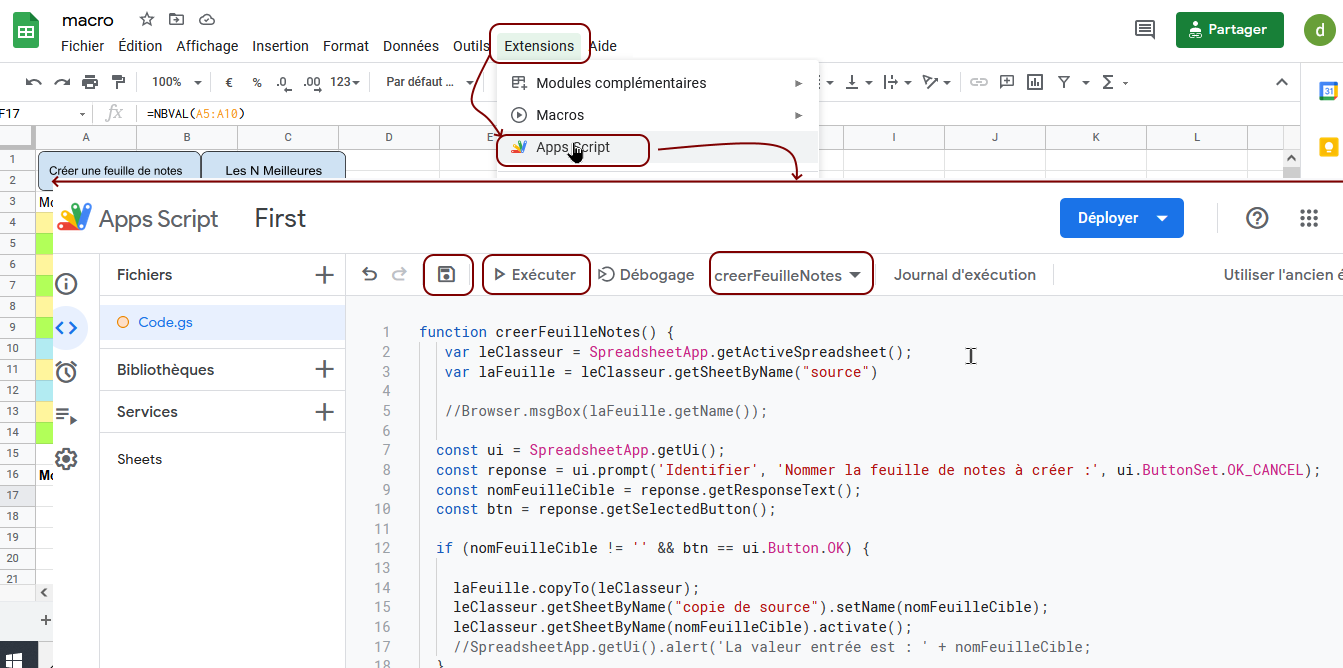The width and height of the screenshot is (1343, 668).
Task: Create a filter with the filter icon
Action: (x=1065, y=82)
